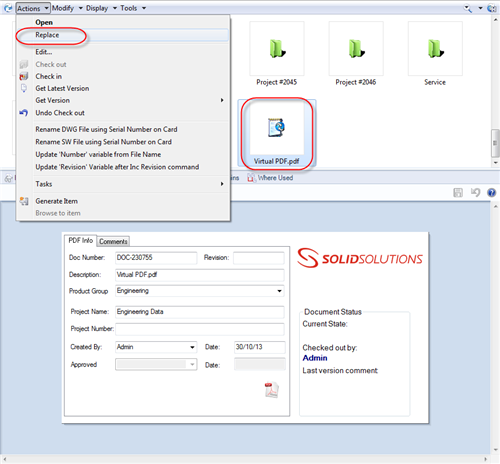Open the search dropdown arrow
The width and height of the screenshot is (500, 464).
480,8
